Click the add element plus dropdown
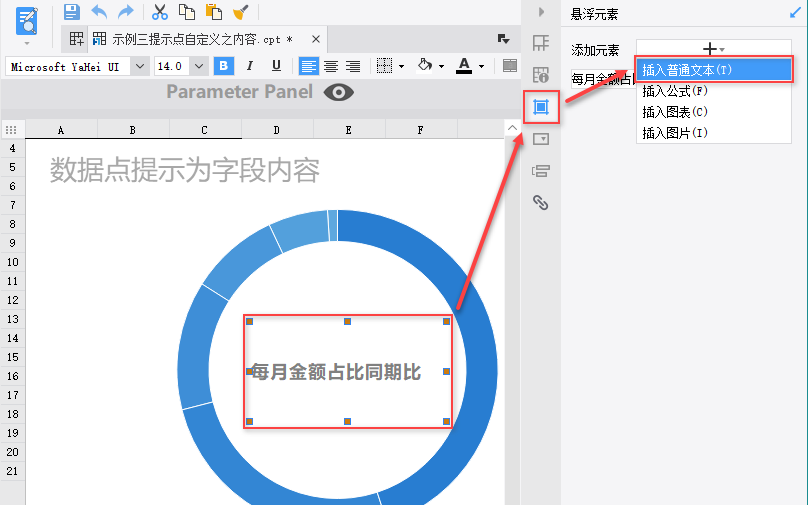The image size is (808, 505). 714,48
